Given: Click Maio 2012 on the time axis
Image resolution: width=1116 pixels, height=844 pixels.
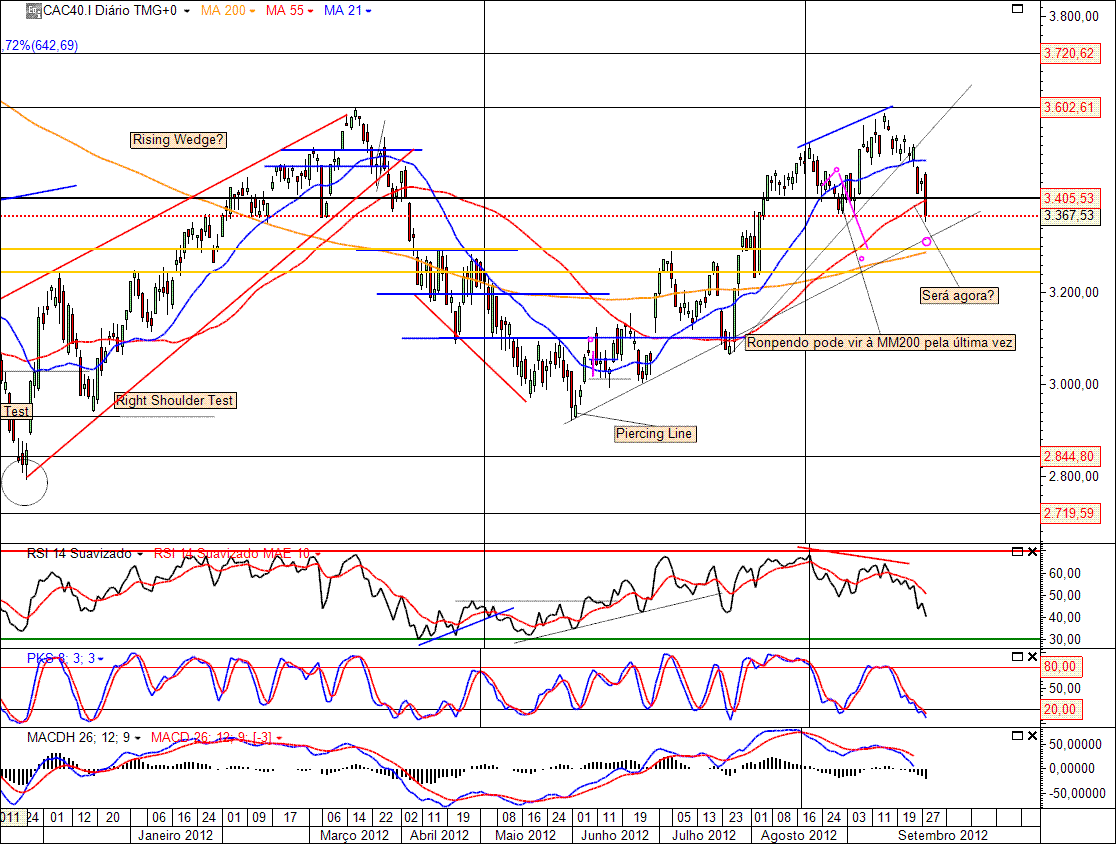Looking at the screenshot, I should 525,835.
